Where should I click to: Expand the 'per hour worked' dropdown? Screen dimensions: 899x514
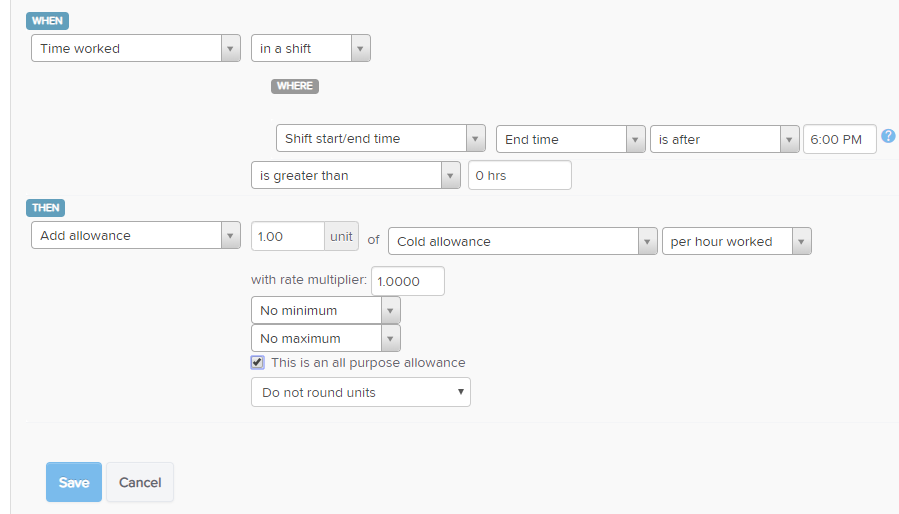pyautogui.click(x=737, y=242)
